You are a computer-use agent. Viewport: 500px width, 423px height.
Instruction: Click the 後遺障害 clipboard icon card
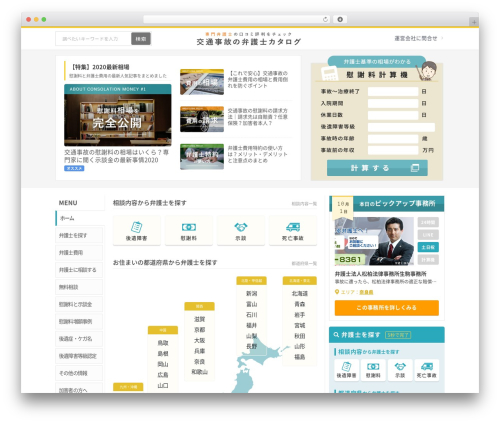137,231
